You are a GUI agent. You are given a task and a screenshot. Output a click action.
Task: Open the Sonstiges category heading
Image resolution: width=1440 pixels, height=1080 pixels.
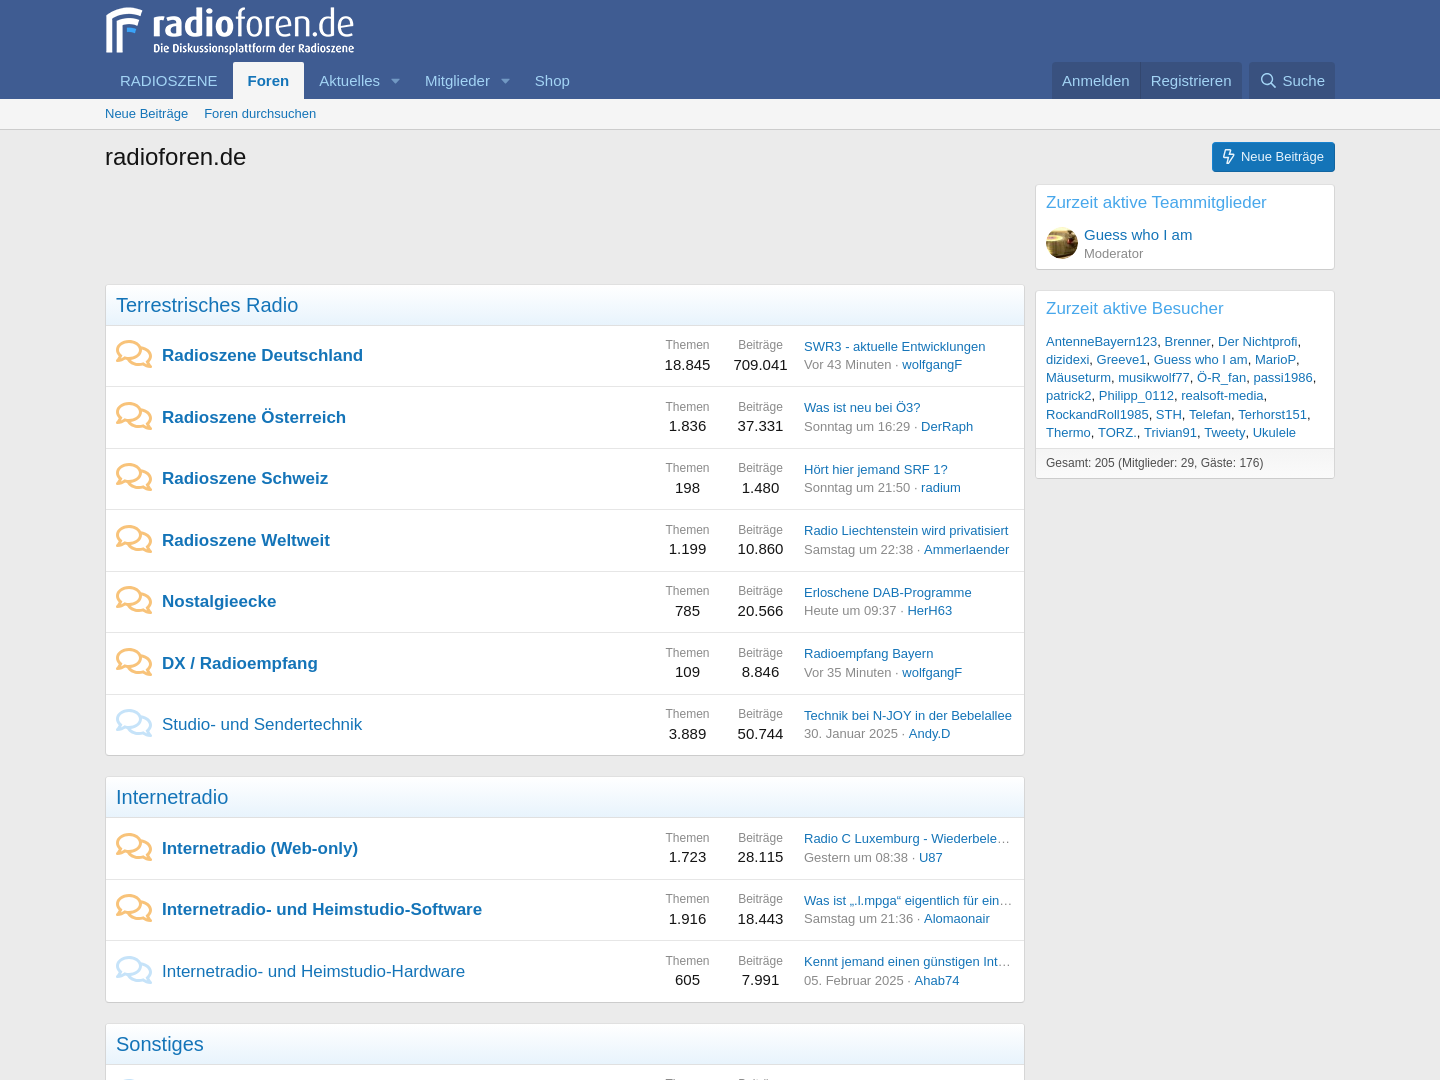[x=160, y=1044]
